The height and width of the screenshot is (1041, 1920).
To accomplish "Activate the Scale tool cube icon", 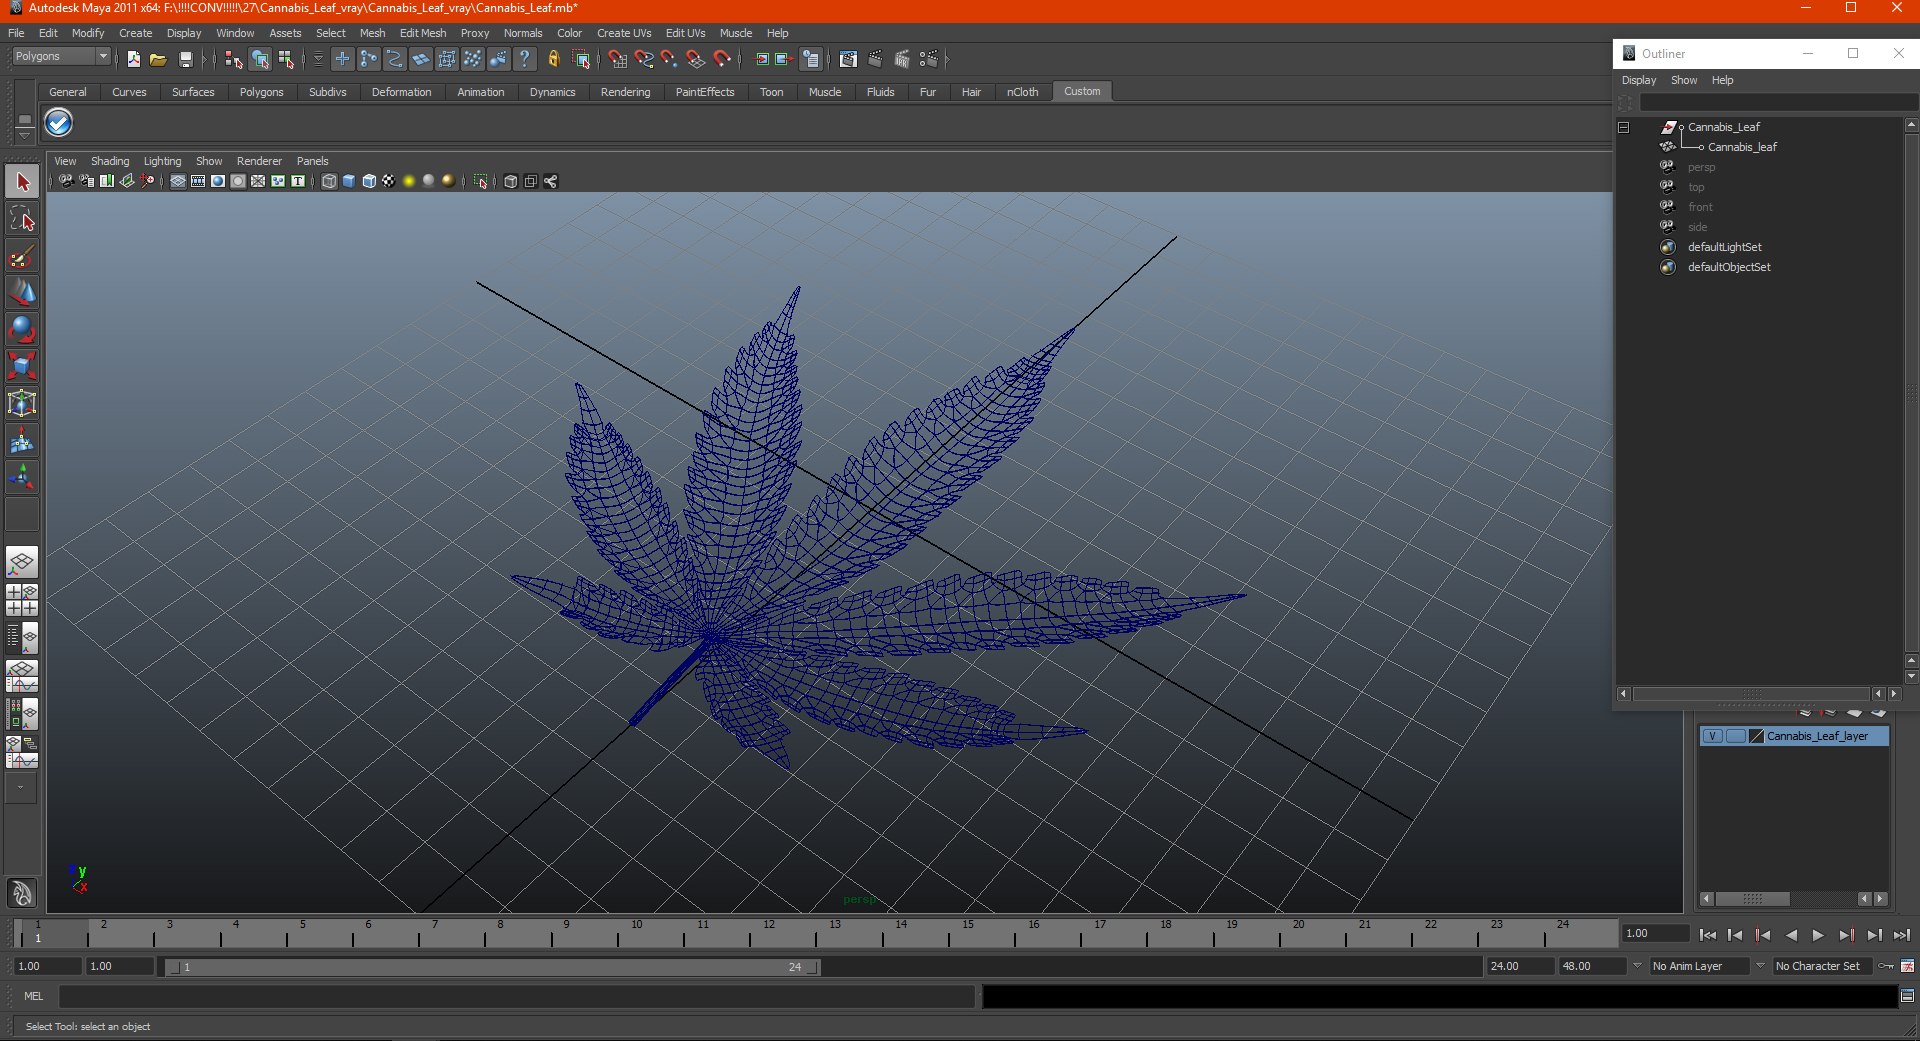I will click(22, 366).
